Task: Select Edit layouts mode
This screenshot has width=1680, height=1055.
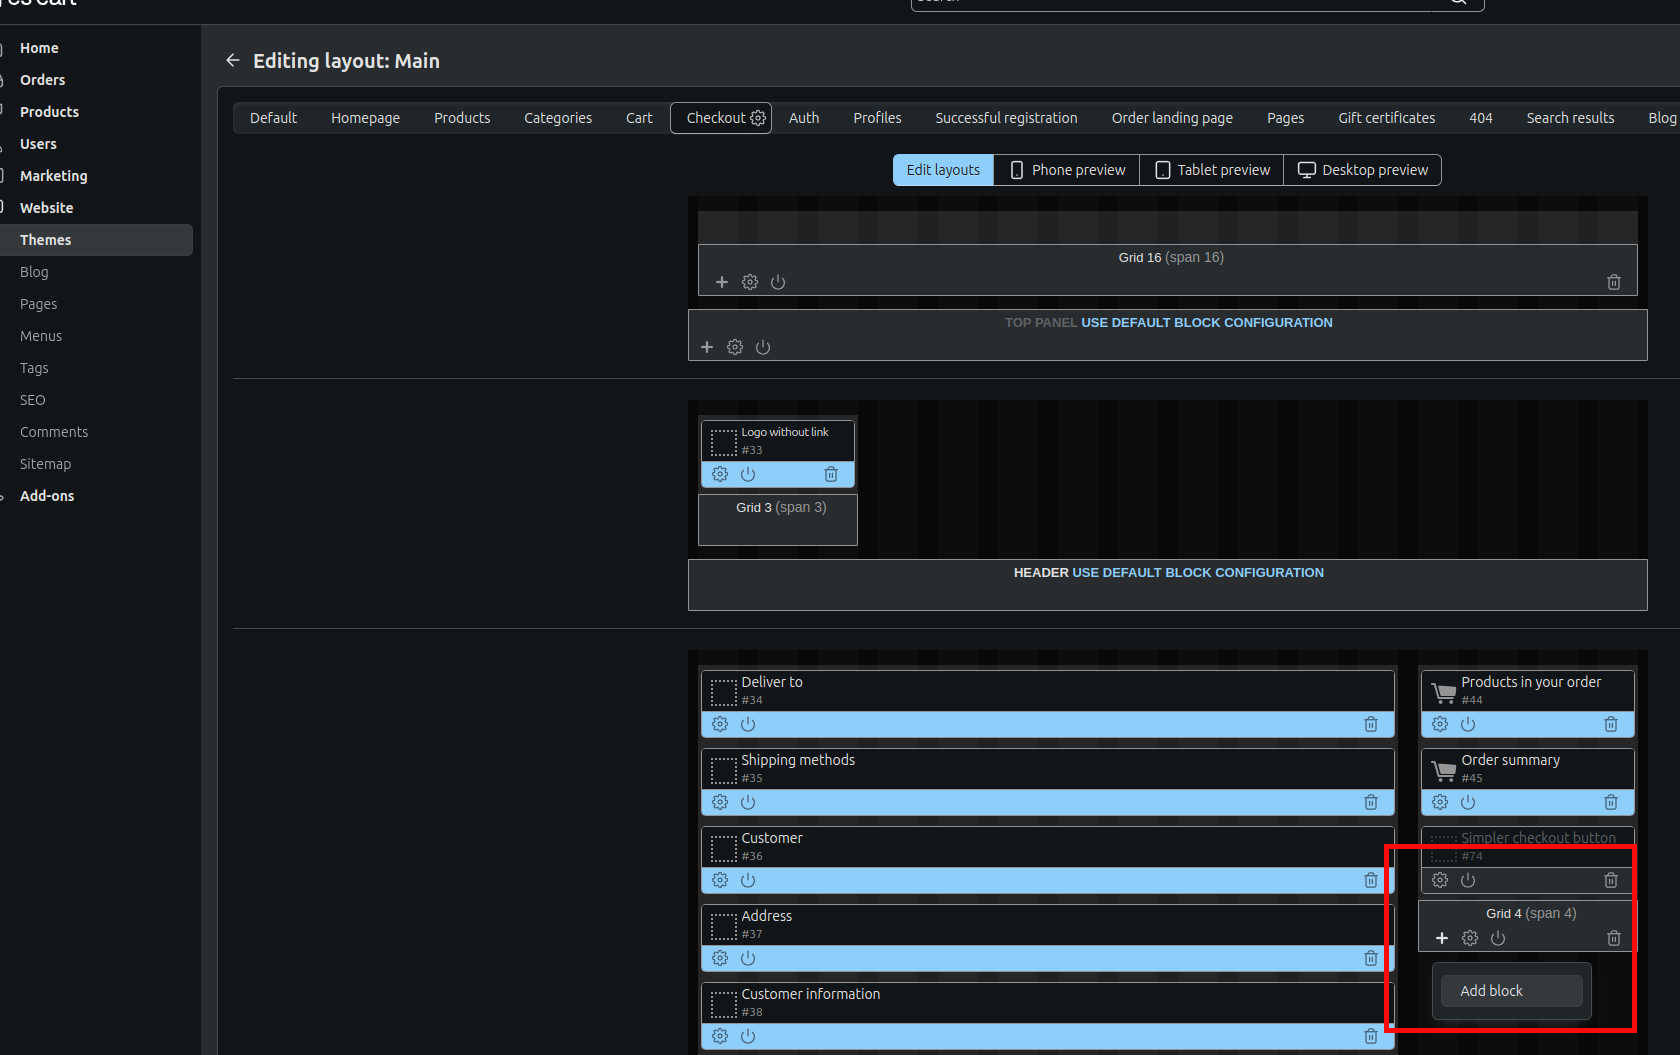Action: 943,170
